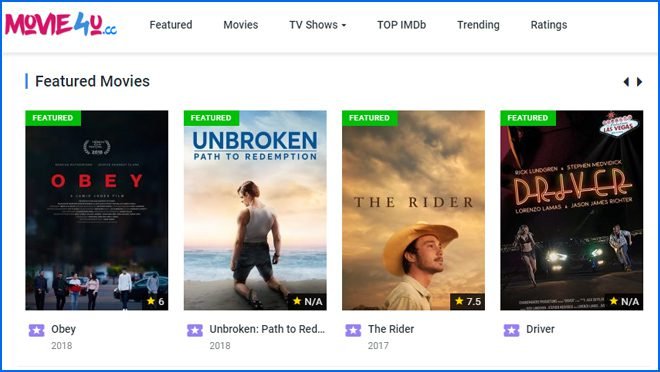
Task: Open the Trending section
Action: click(478, 25)
